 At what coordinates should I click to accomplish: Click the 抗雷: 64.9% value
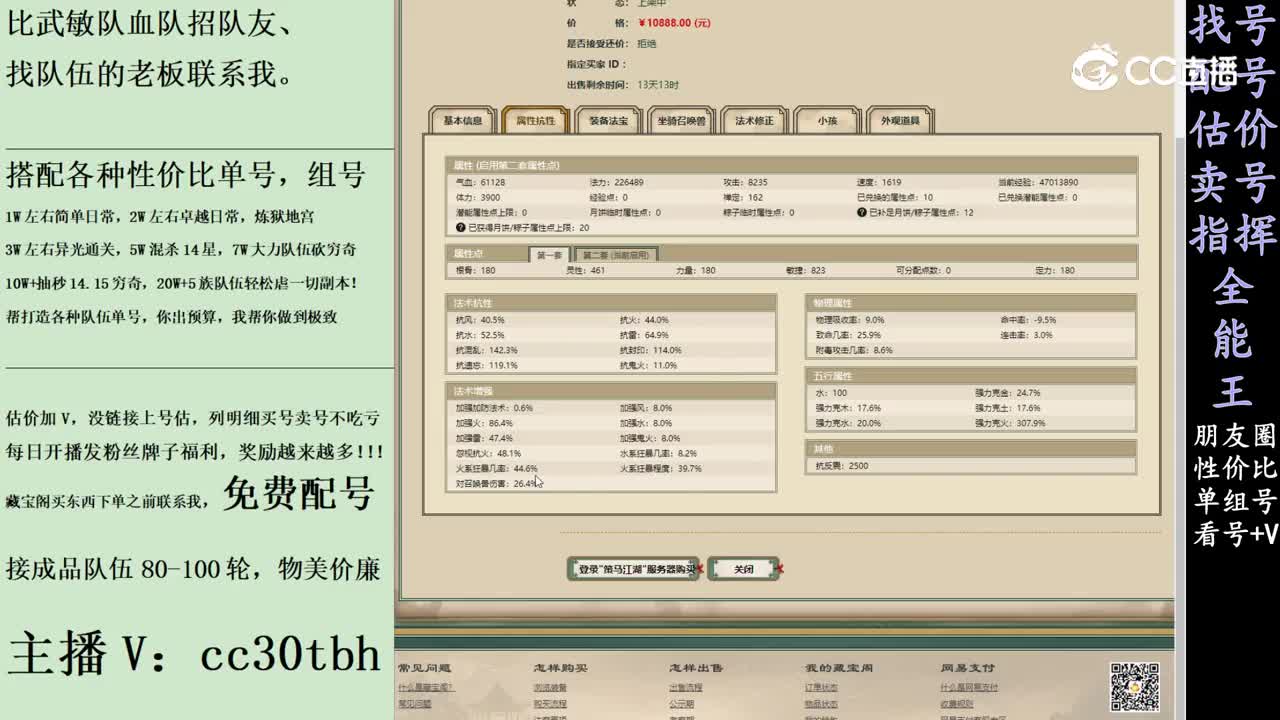645,335
